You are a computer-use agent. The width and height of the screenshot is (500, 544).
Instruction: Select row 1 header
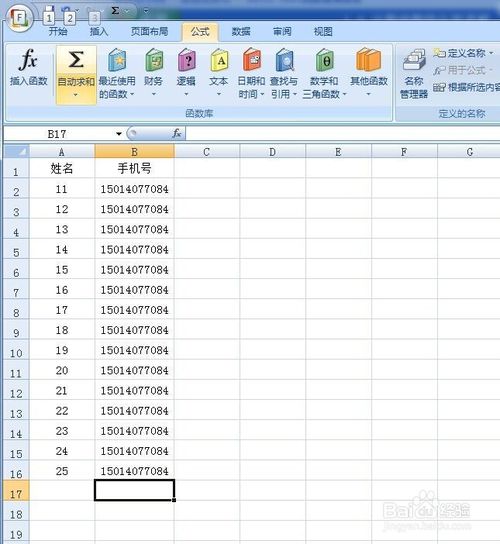tap(16, 169)
